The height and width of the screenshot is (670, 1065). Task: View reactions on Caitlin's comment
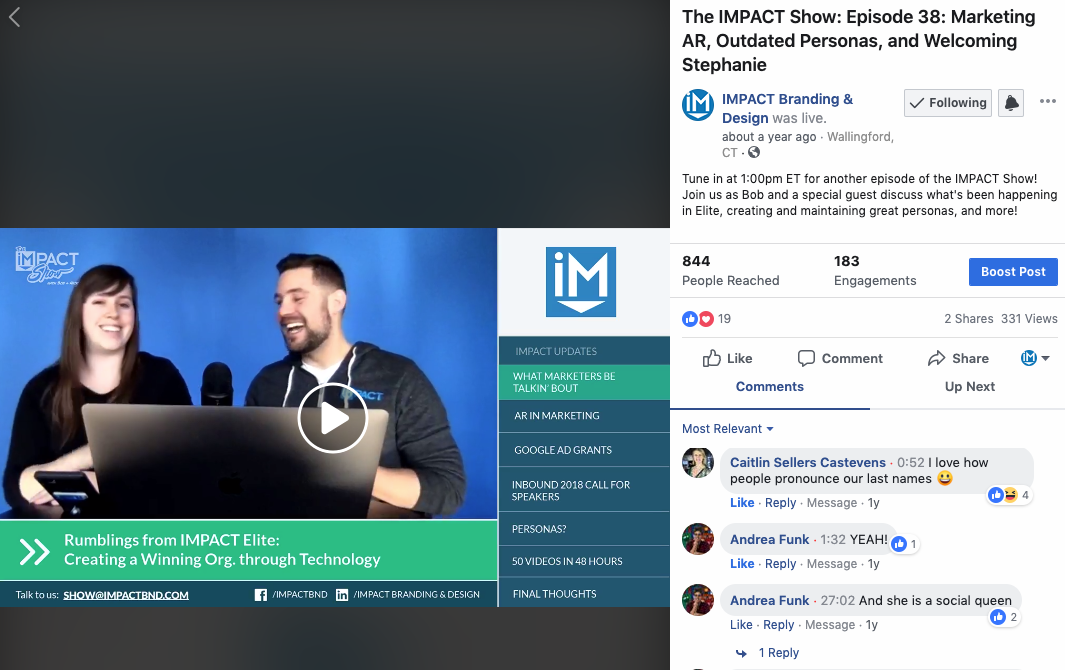(x=1009, y=495)
